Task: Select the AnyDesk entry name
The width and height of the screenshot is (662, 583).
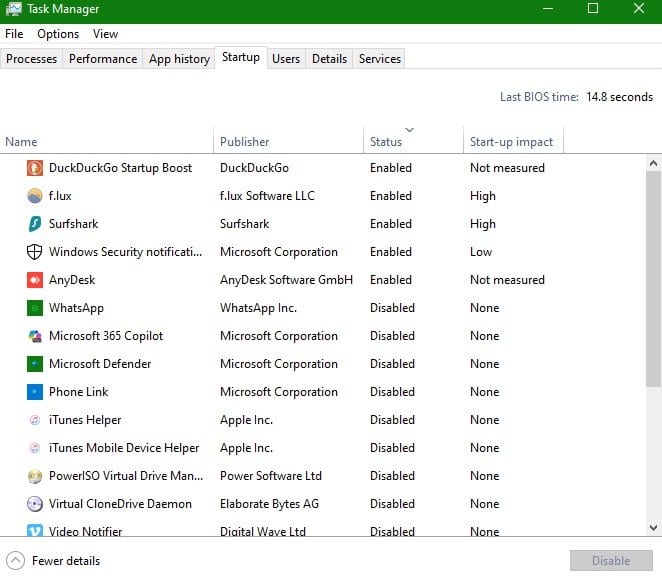Action: pos(72,280)
